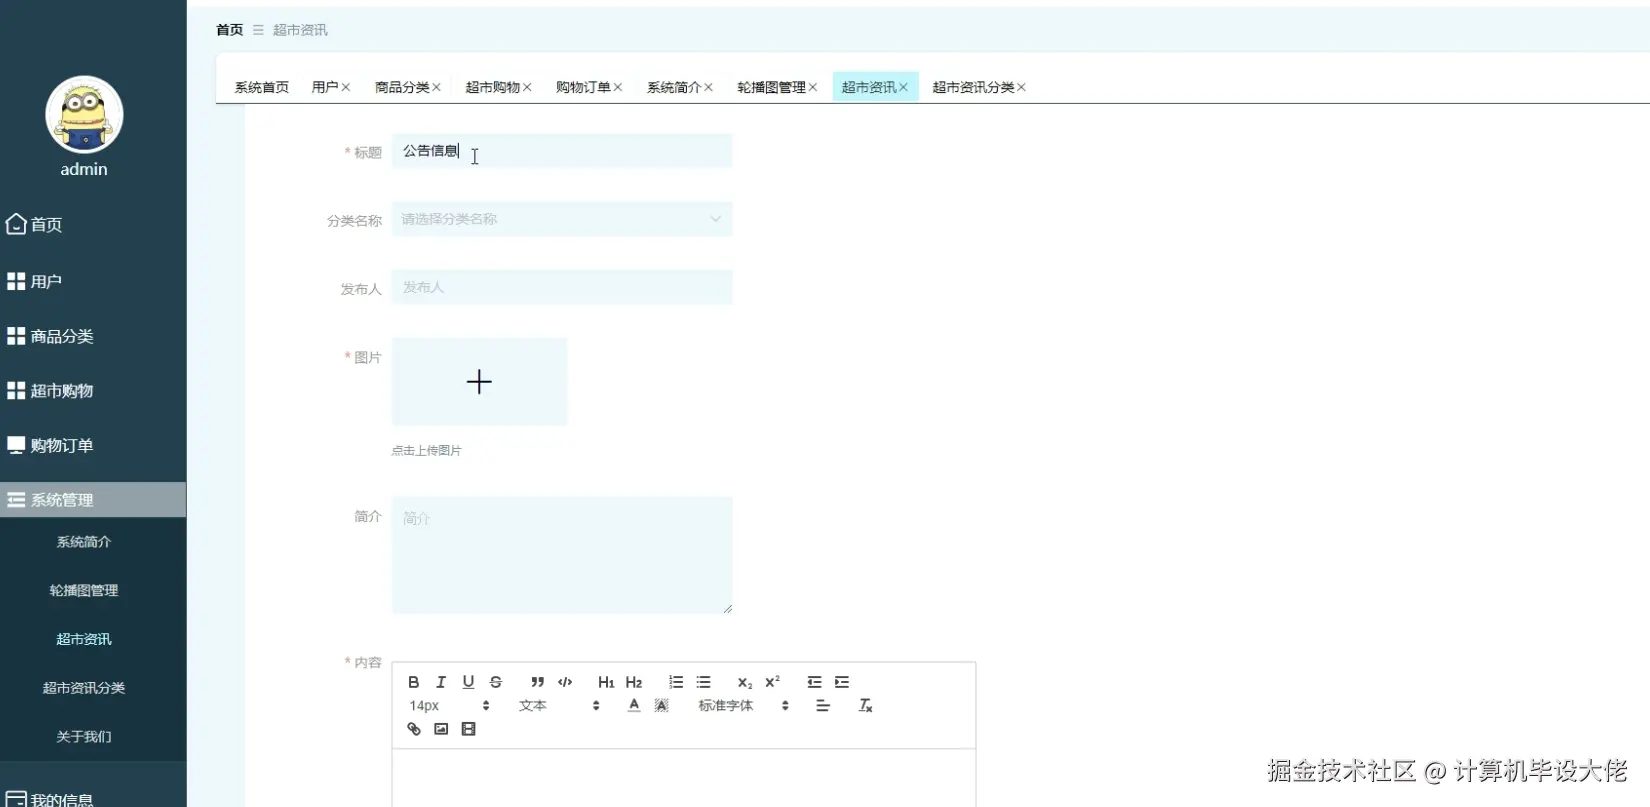The width and height of the screenshot is (1650, 807).
Task: Switch to the 超市资讯分类 tab
Action: click(x=973, y=87)
